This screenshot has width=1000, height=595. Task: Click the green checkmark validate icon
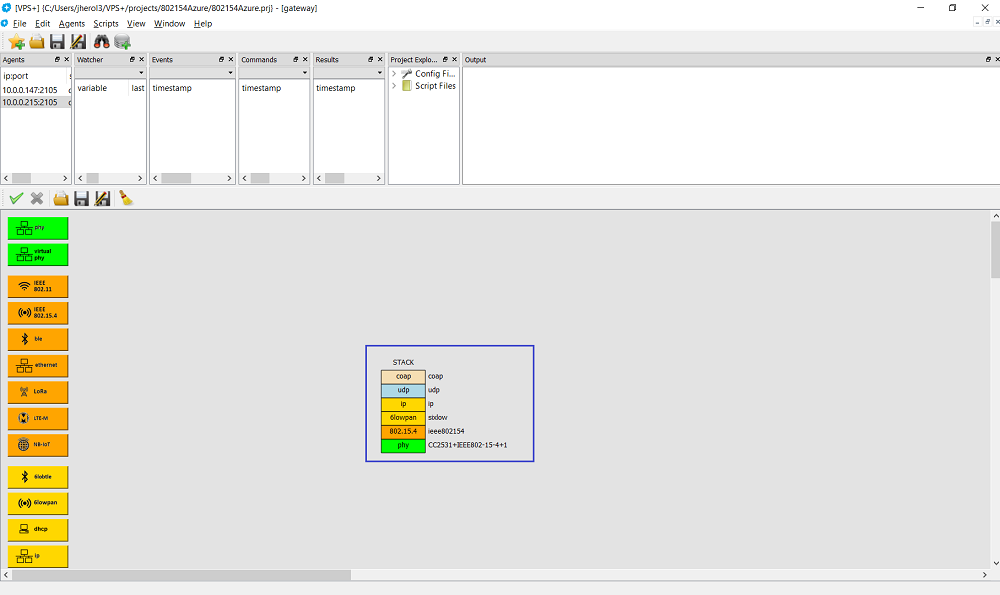click(16, 198)
